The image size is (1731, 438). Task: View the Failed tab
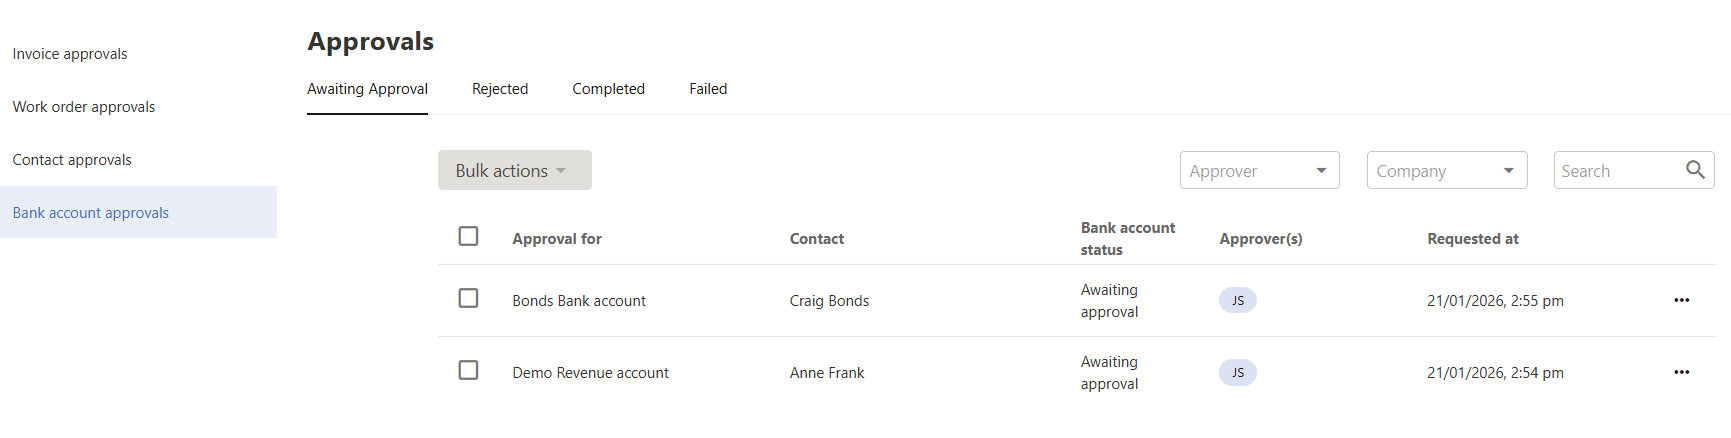coord(708,89)
